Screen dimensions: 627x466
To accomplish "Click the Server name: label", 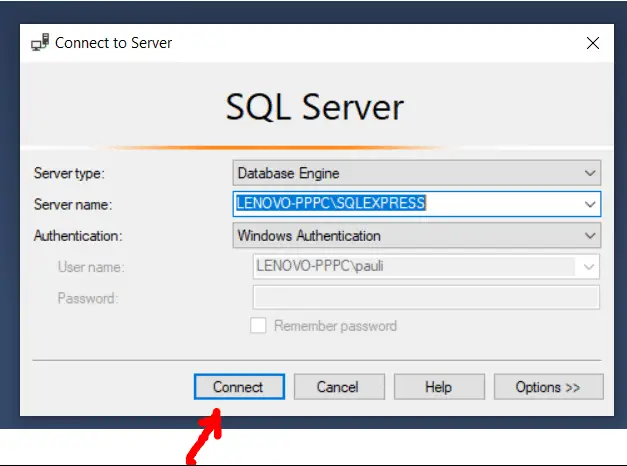I will pos(73,204).
